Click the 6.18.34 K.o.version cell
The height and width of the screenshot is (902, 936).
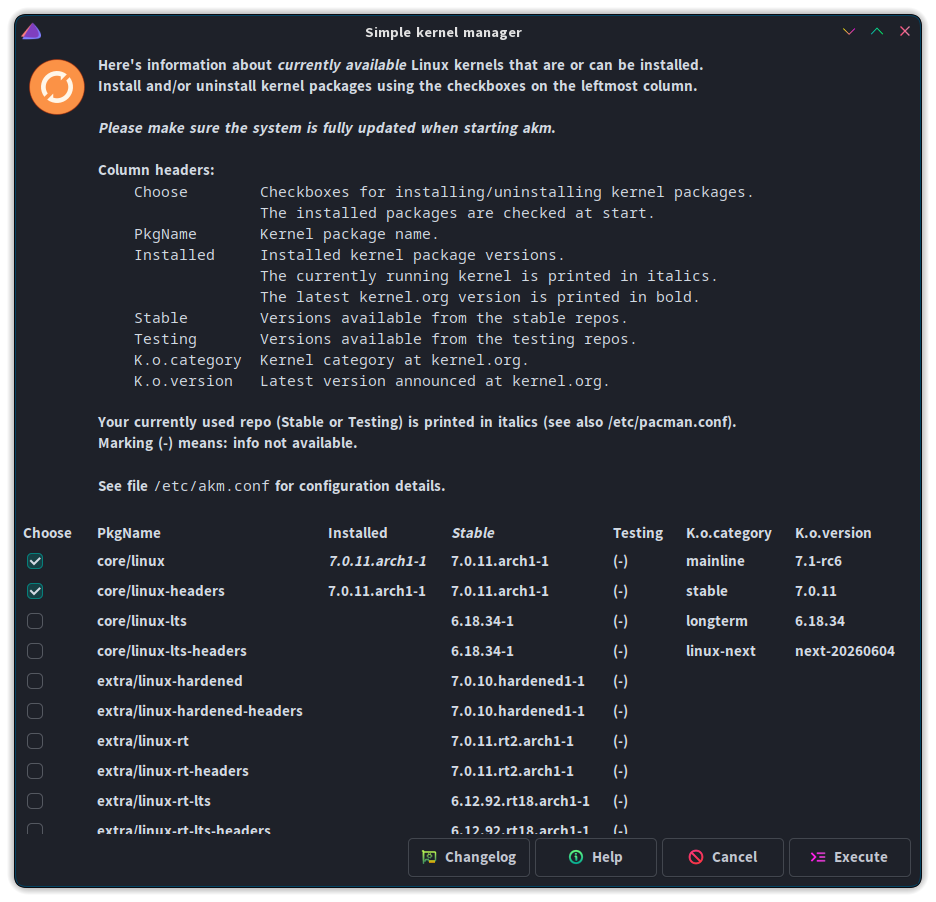[820, 621]
